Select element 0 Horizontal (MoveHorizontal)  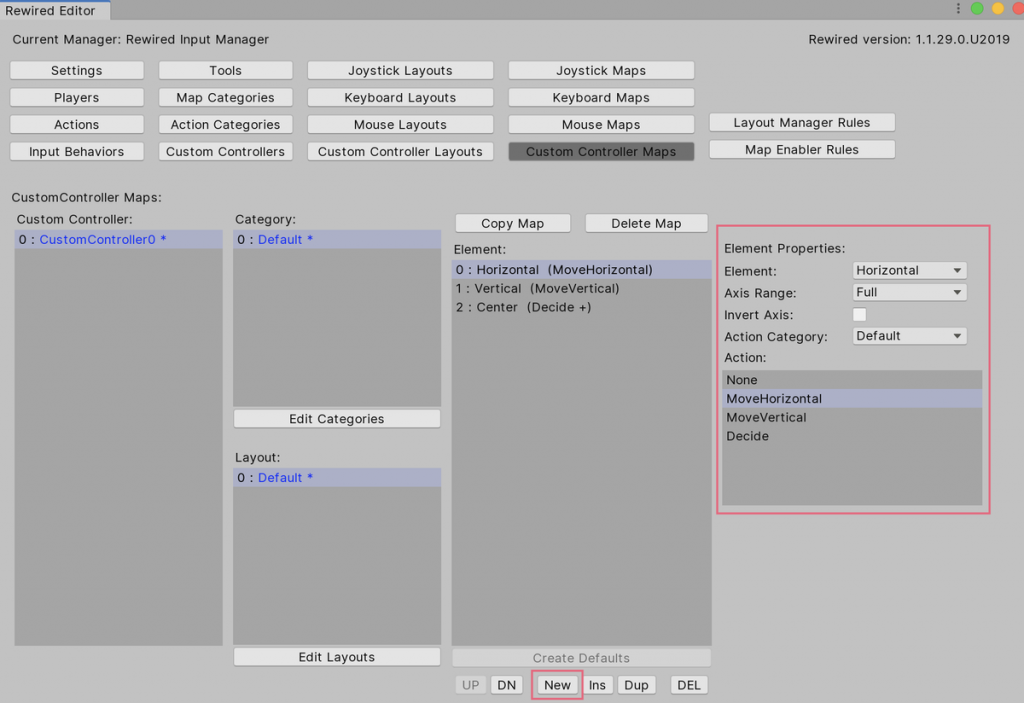click(581, 269)
